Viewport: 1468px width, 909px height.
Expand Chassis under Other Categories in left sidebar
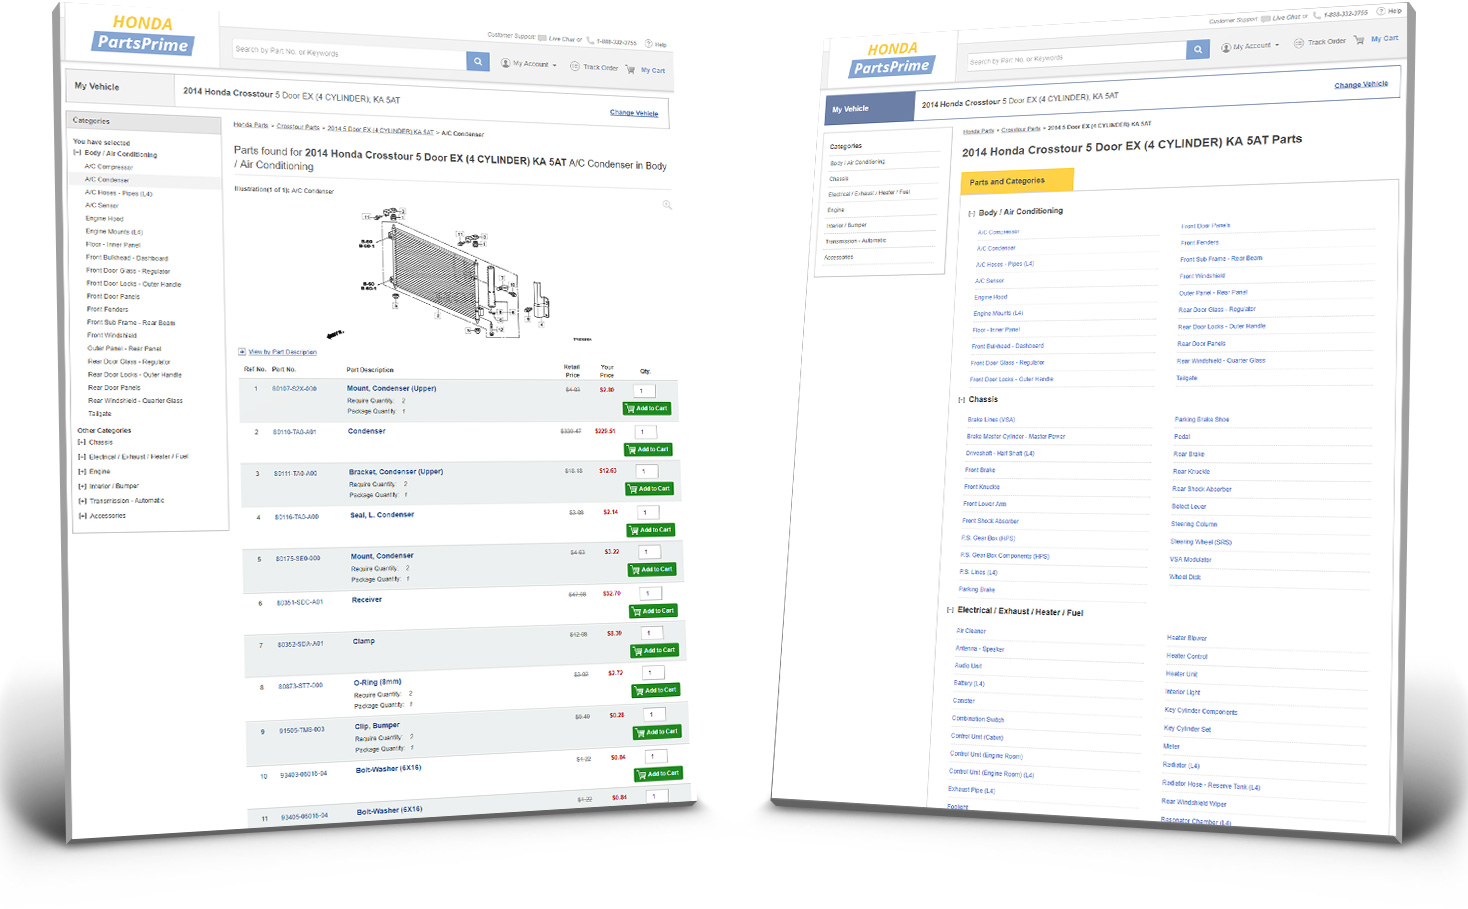[81, 442]
